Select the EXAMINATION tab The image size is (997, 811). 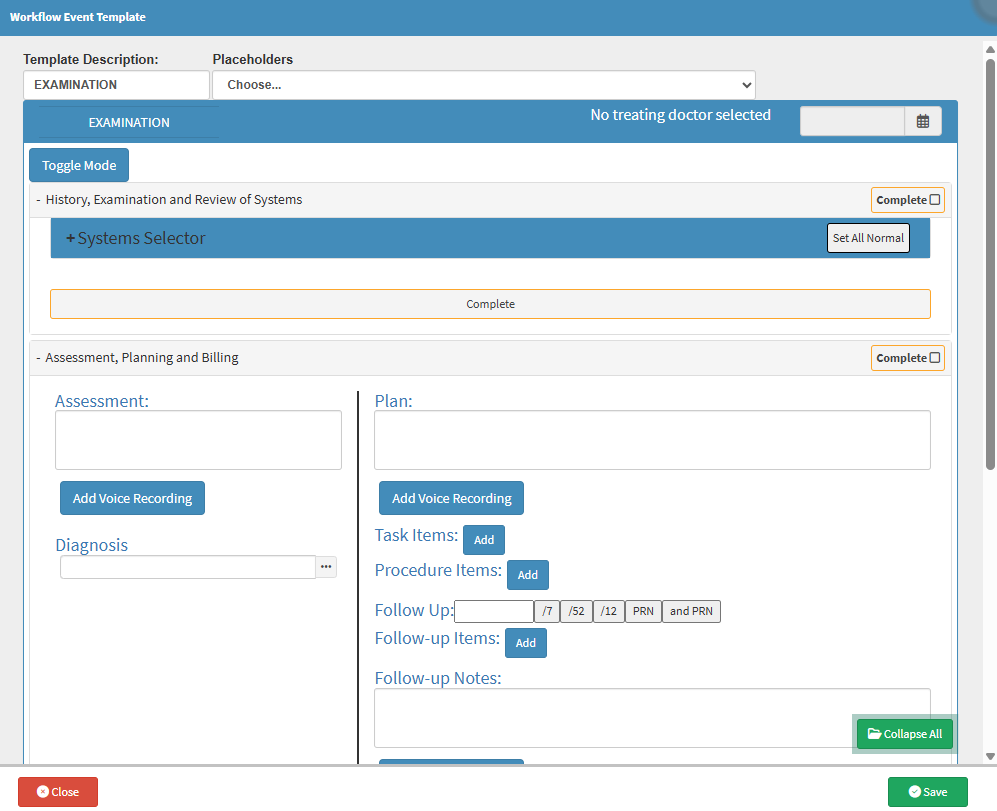coord(129,123)
